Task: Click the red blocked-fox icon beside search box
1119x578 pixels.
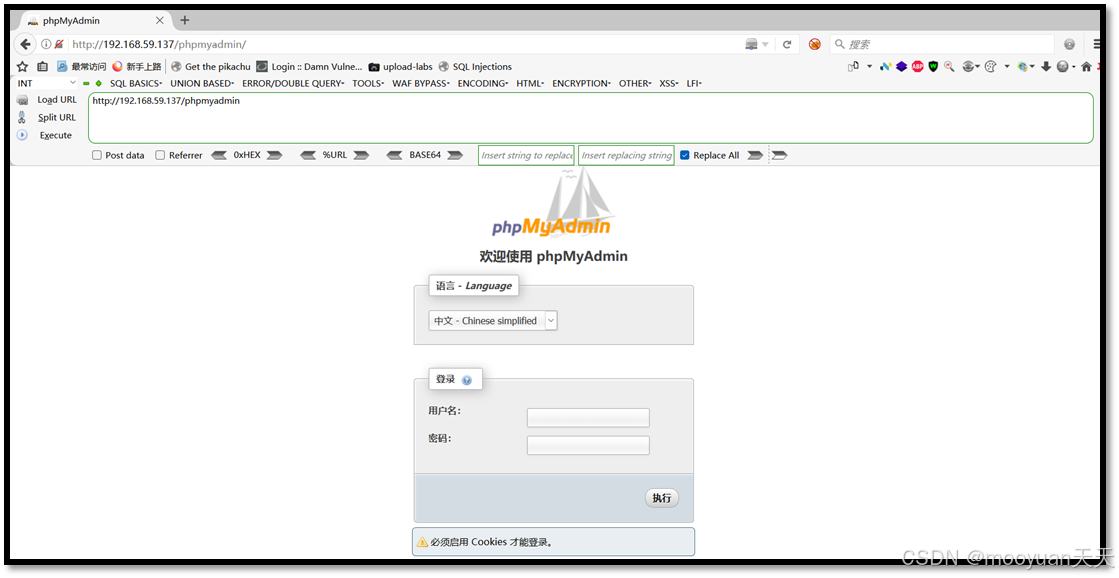Action: [x=814, y=44]
